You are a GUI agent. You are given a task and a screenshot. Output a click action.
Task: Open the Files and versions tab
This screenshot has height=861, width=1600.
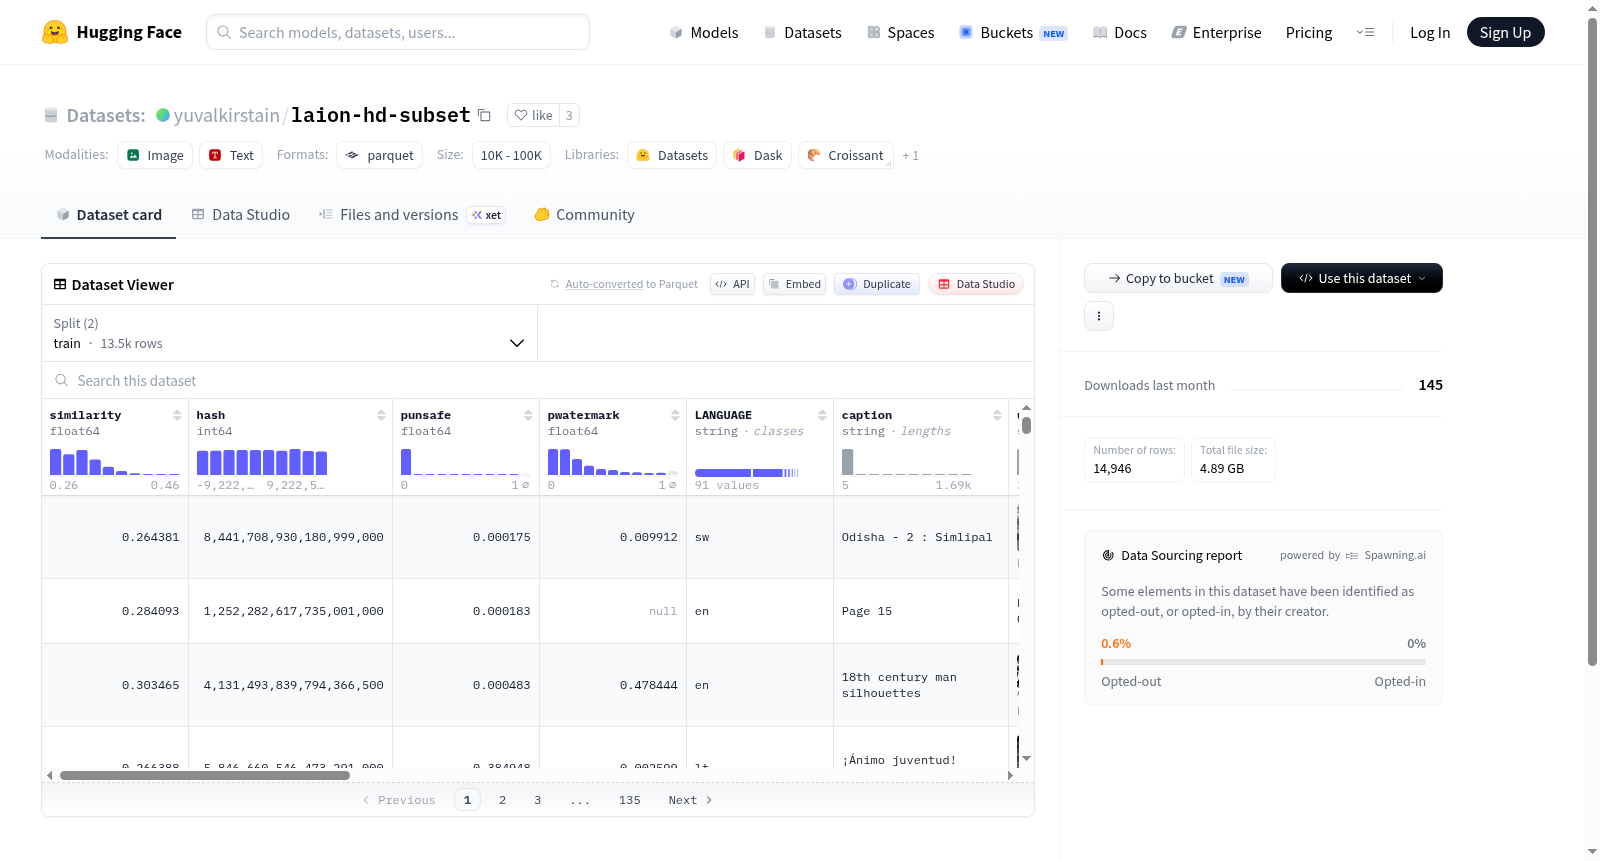tap(412, 215)
